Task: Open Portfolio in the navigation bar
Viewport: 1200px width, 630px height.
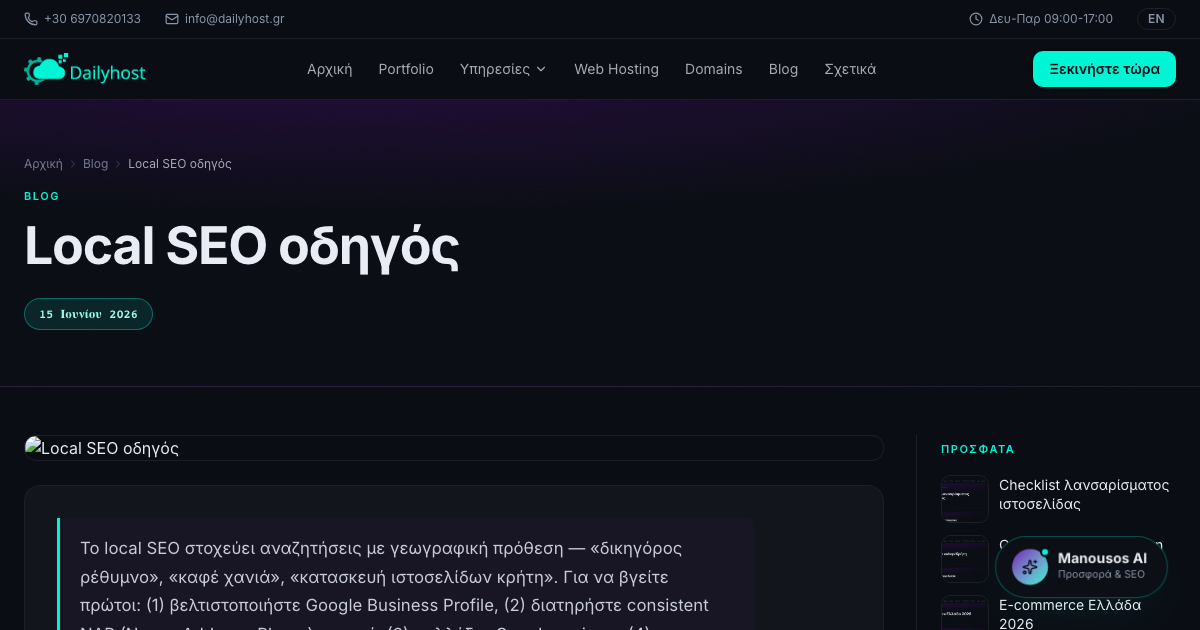Action: pos(406,69)
